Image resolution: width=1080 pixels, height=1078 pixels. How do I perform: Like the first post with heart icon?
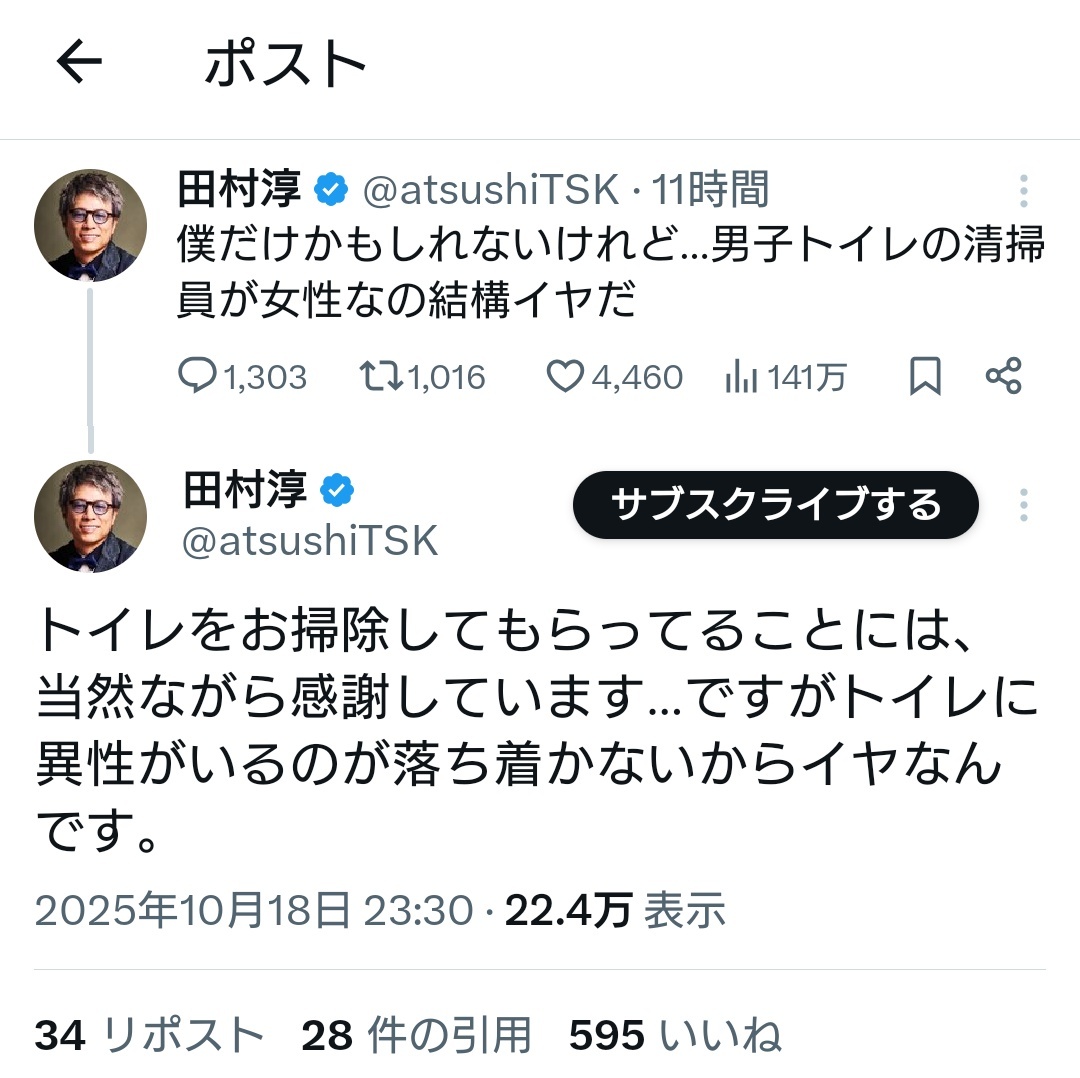click(x=565, y=376)
